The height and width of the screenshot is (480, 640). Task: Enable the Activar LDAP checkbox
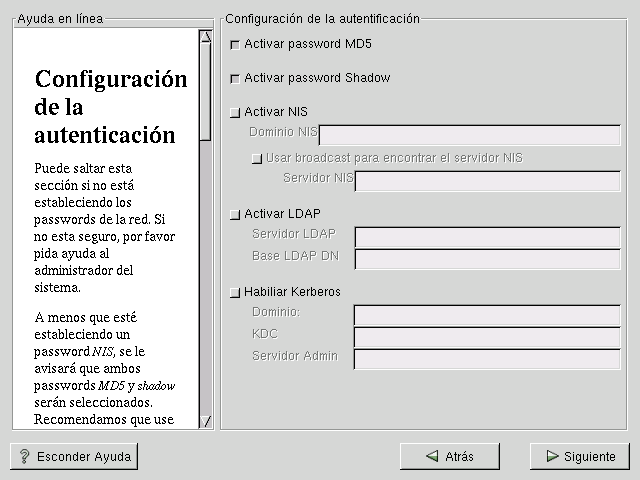click(x=235, y=214)
